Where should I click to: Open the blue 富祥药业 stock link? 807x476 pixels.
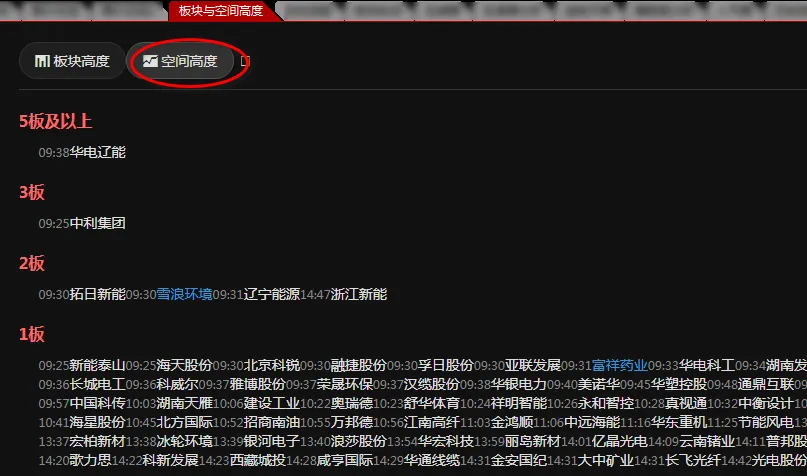[620, 365]
